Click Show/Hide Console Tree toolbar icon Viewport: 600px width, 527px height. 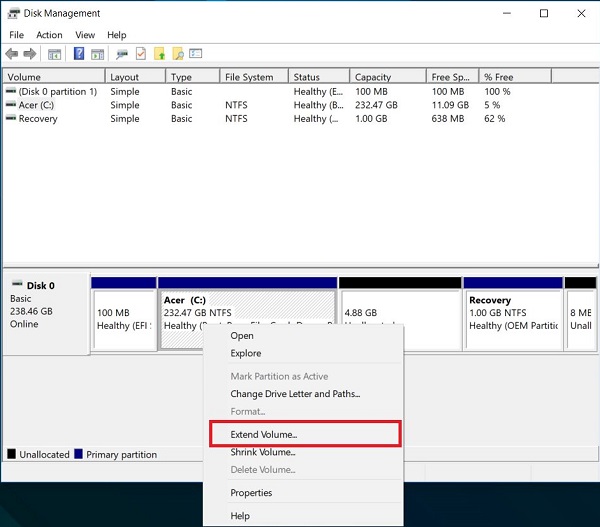(x=54, y=54)
